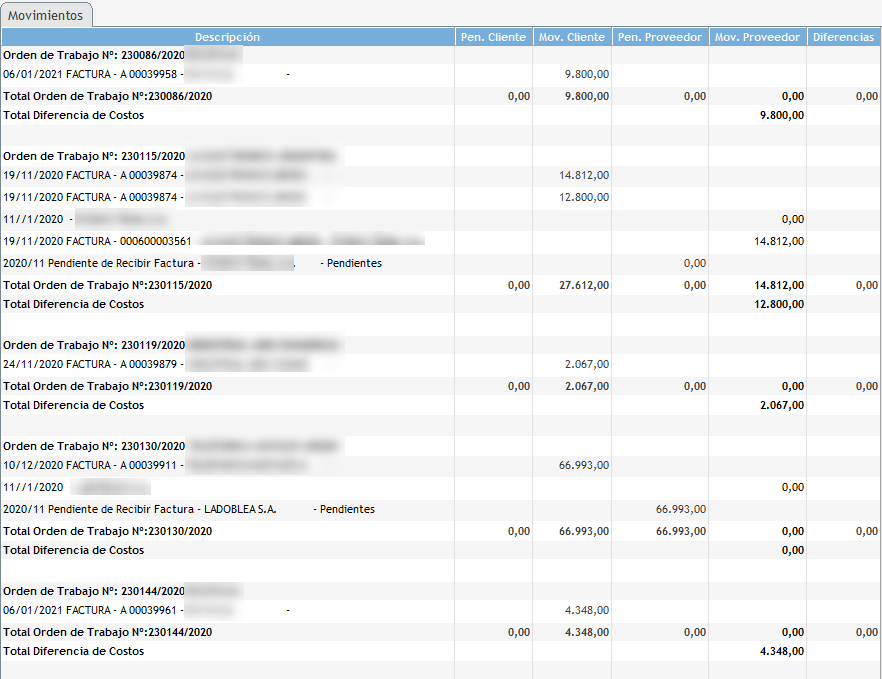Click the Descripción column header
This screenshot has width=882, height=679.
[227, 37]
